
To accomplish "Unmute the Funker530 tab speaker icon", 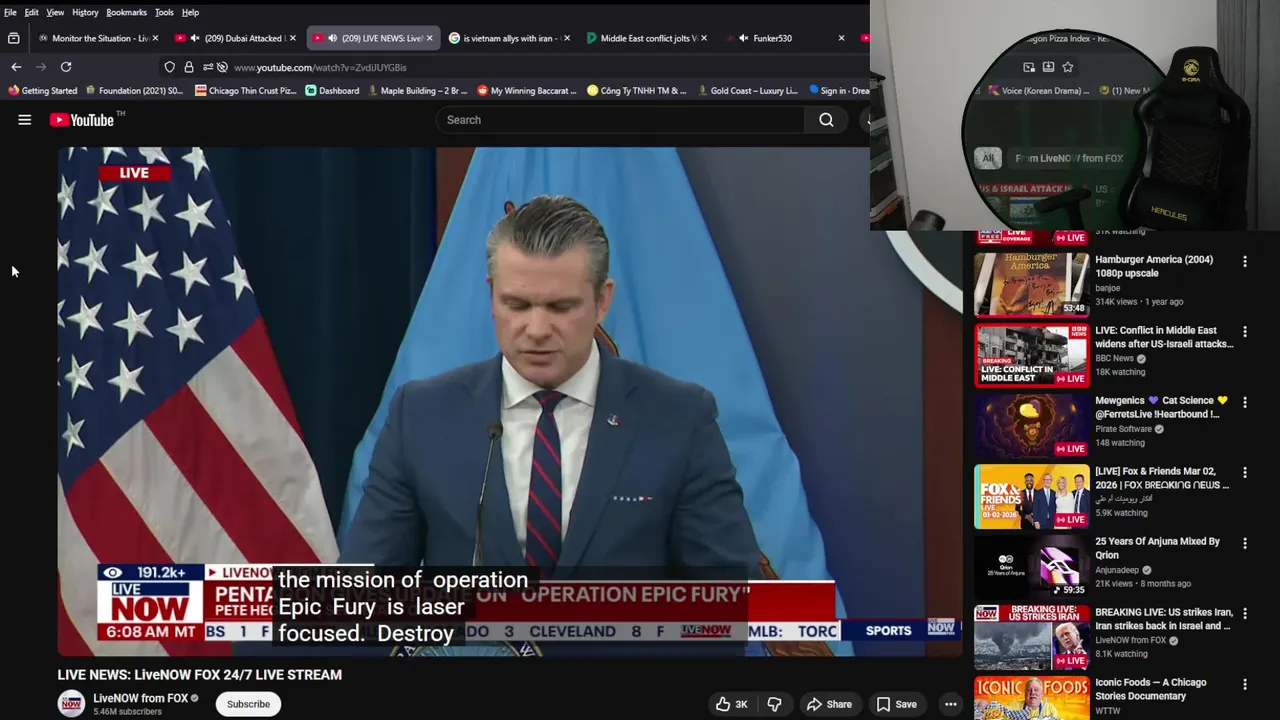I will click(x=743, y=38).
